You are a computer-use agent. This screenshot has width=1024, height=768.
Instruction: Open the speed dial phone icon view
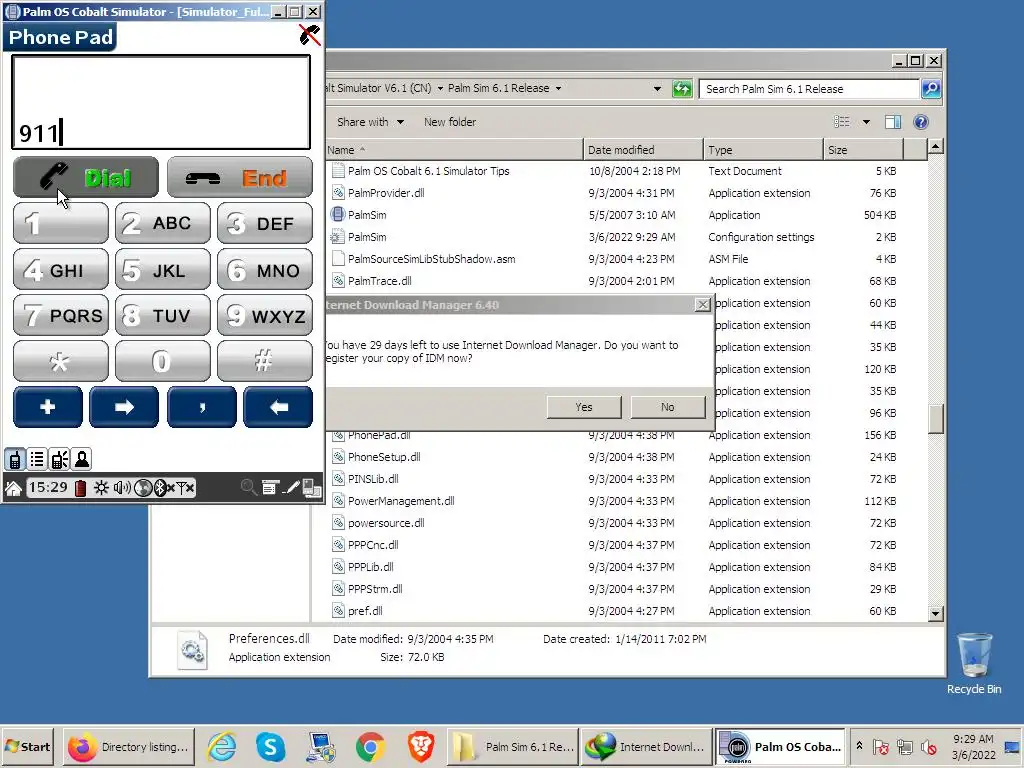point(59,460)
